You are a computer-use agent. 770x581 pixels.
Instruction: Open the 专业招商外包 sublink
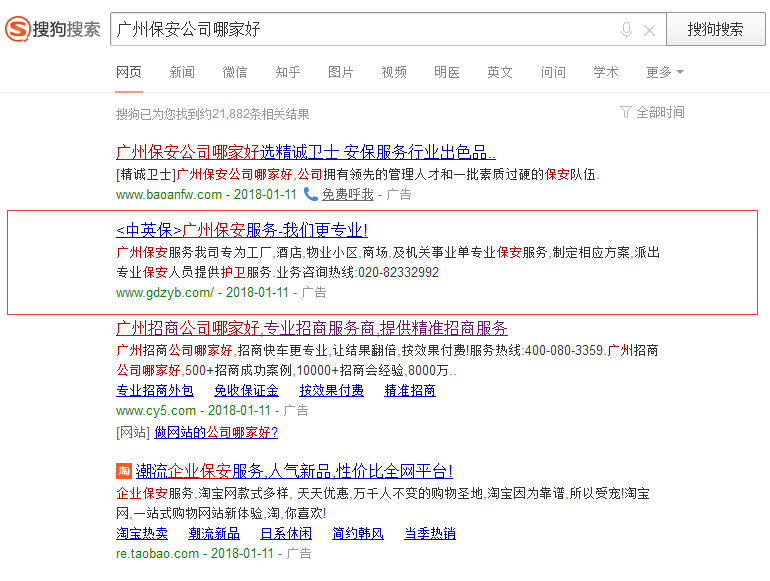click(155, 390)
